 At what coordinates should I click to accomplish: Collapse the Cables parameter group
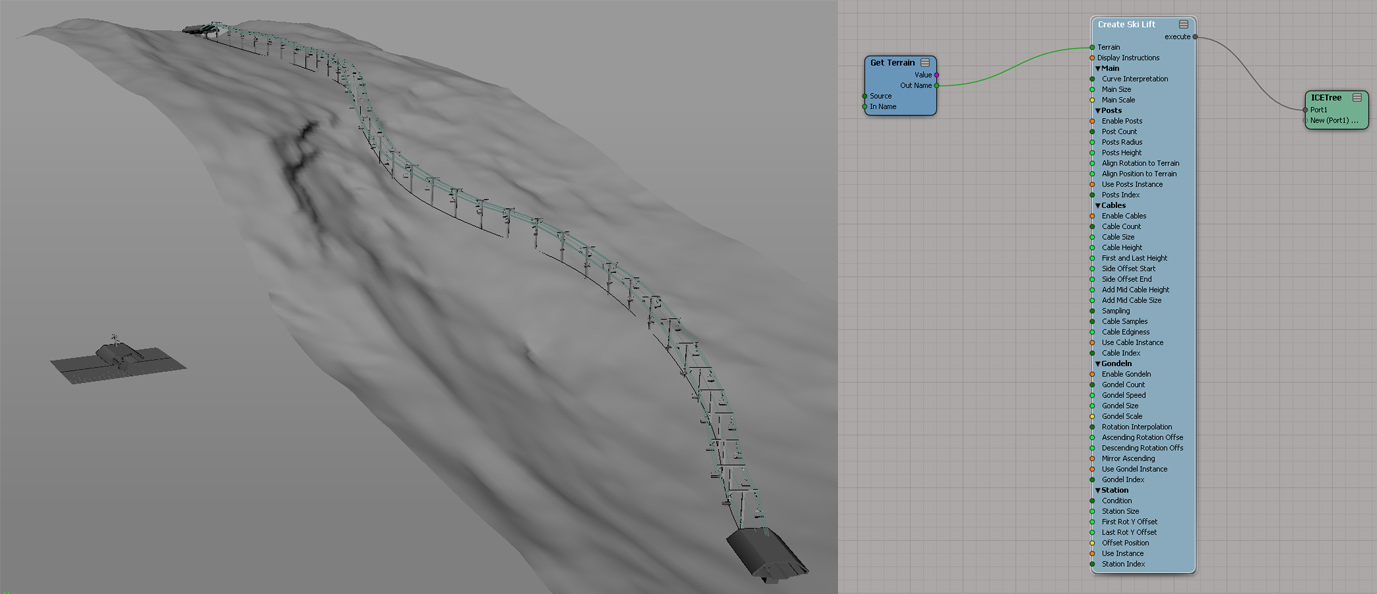tap(1098, 206)
